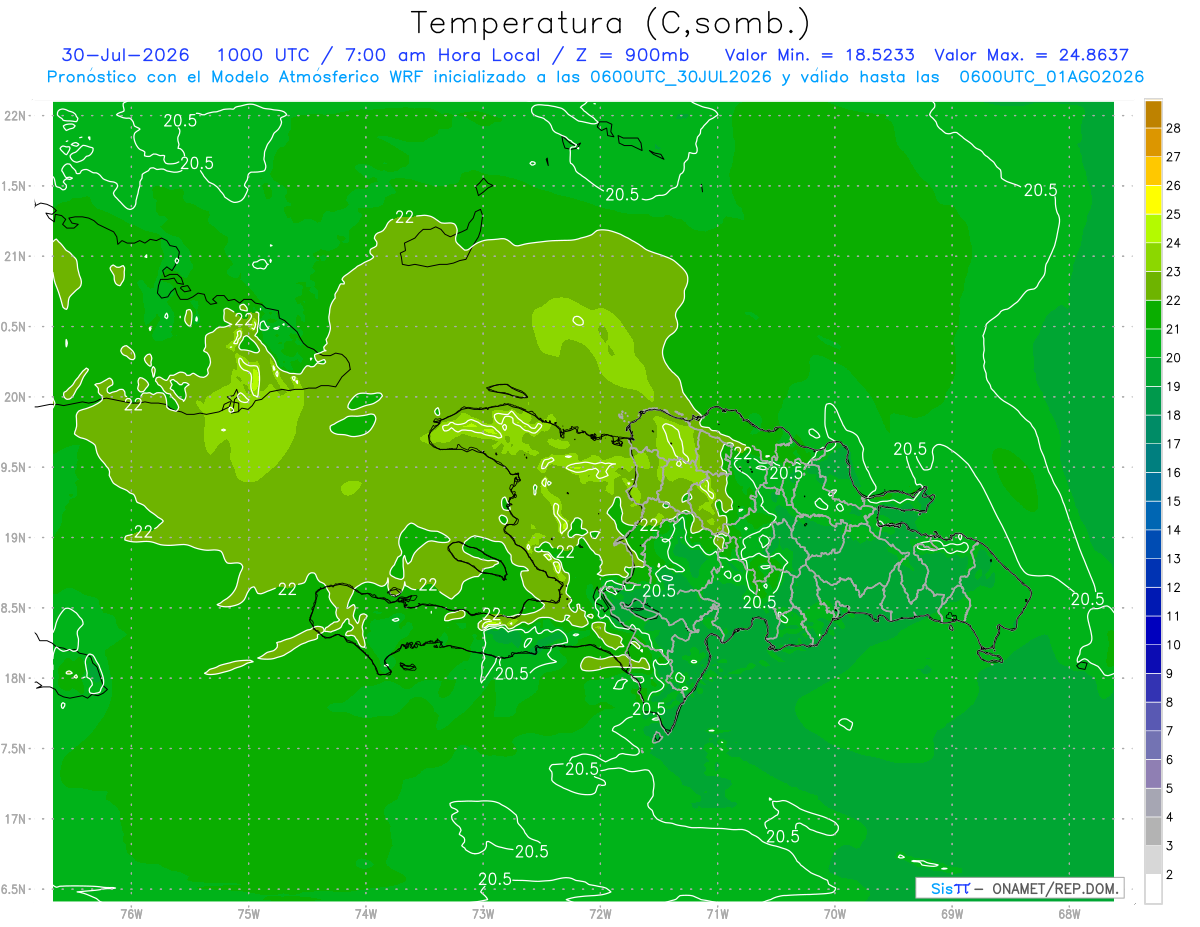The image size is (1200, 927).
Task: Pick the blue swatch between 13 and 14
Action: [1153, 544]
